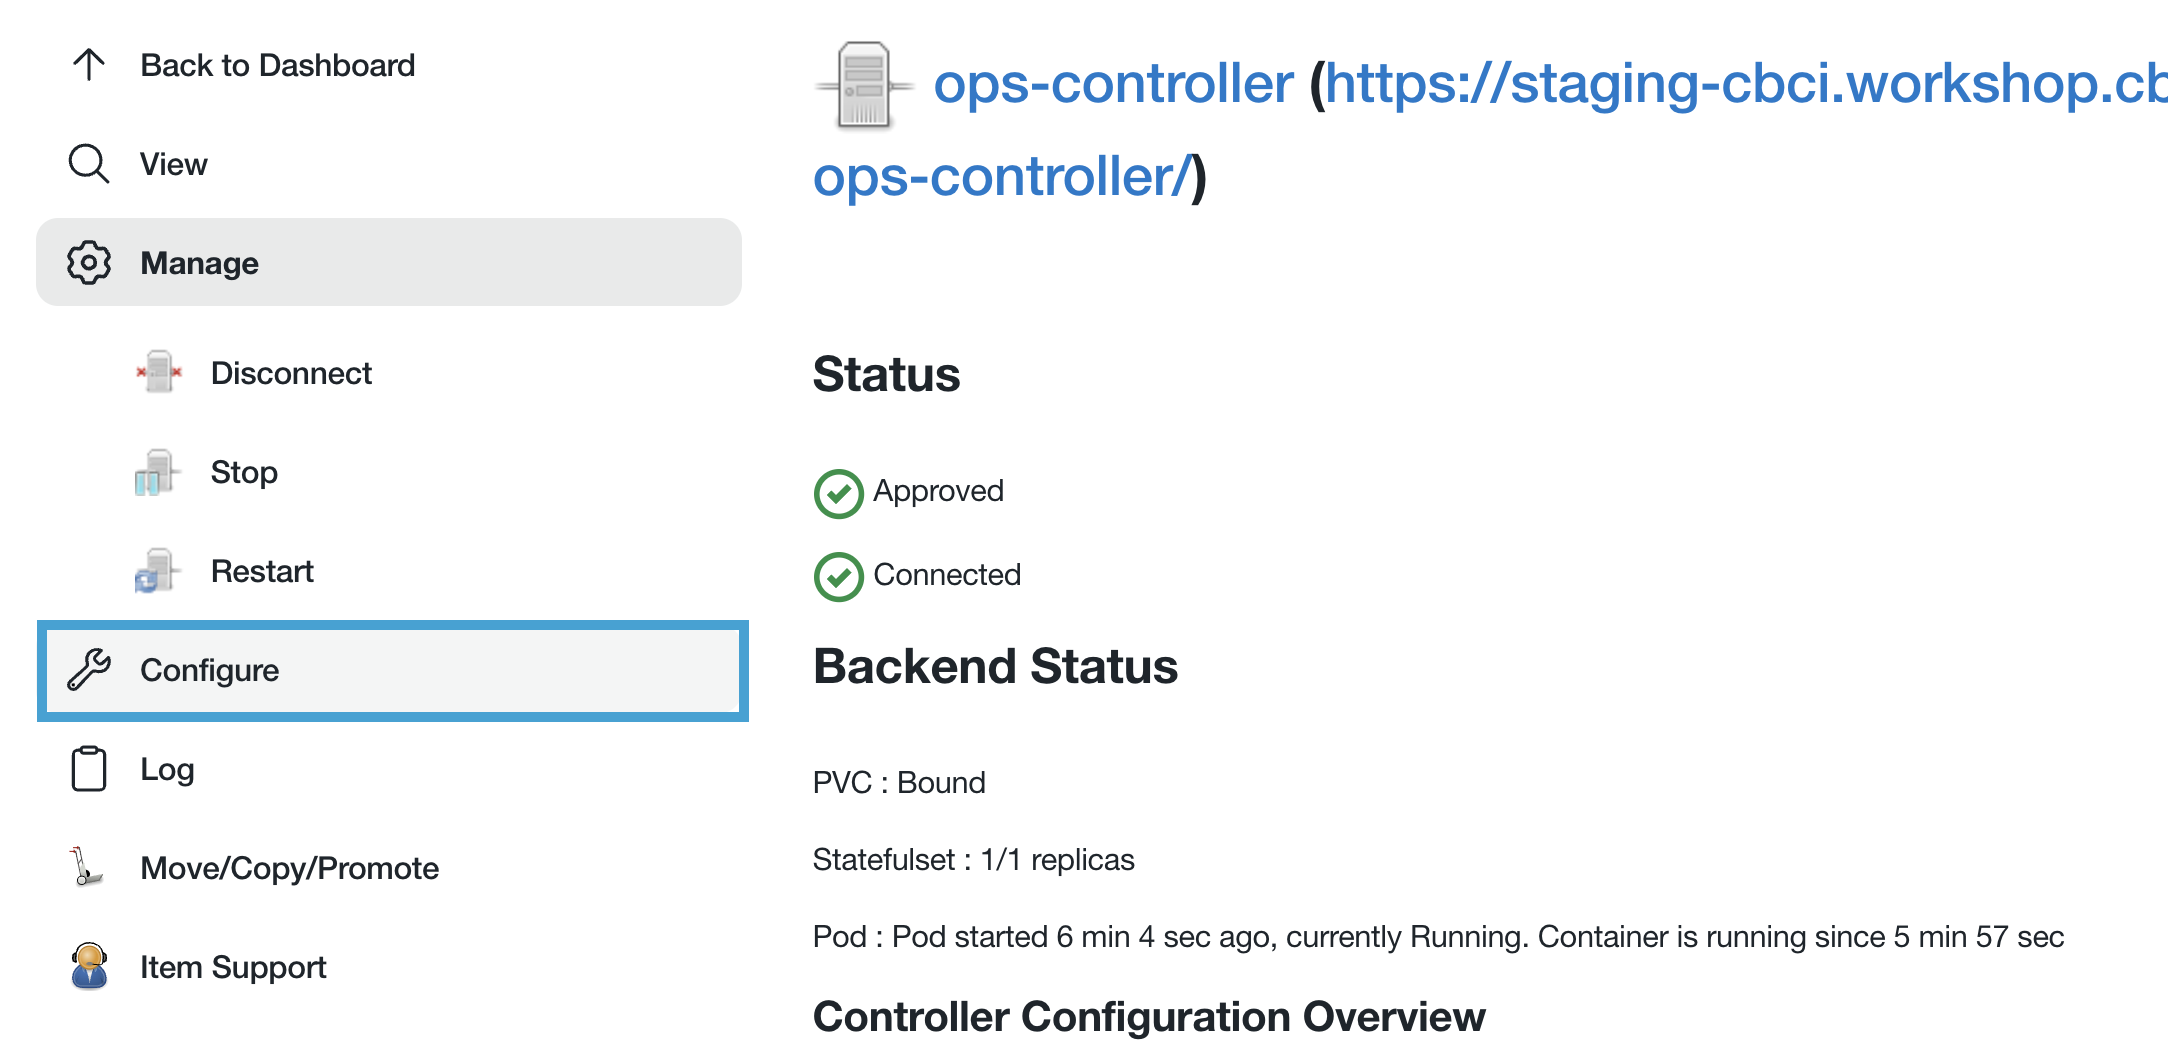Screen dimensions: 2168x1044
Task: Select Configure from the sidebar
Action: 211,671
